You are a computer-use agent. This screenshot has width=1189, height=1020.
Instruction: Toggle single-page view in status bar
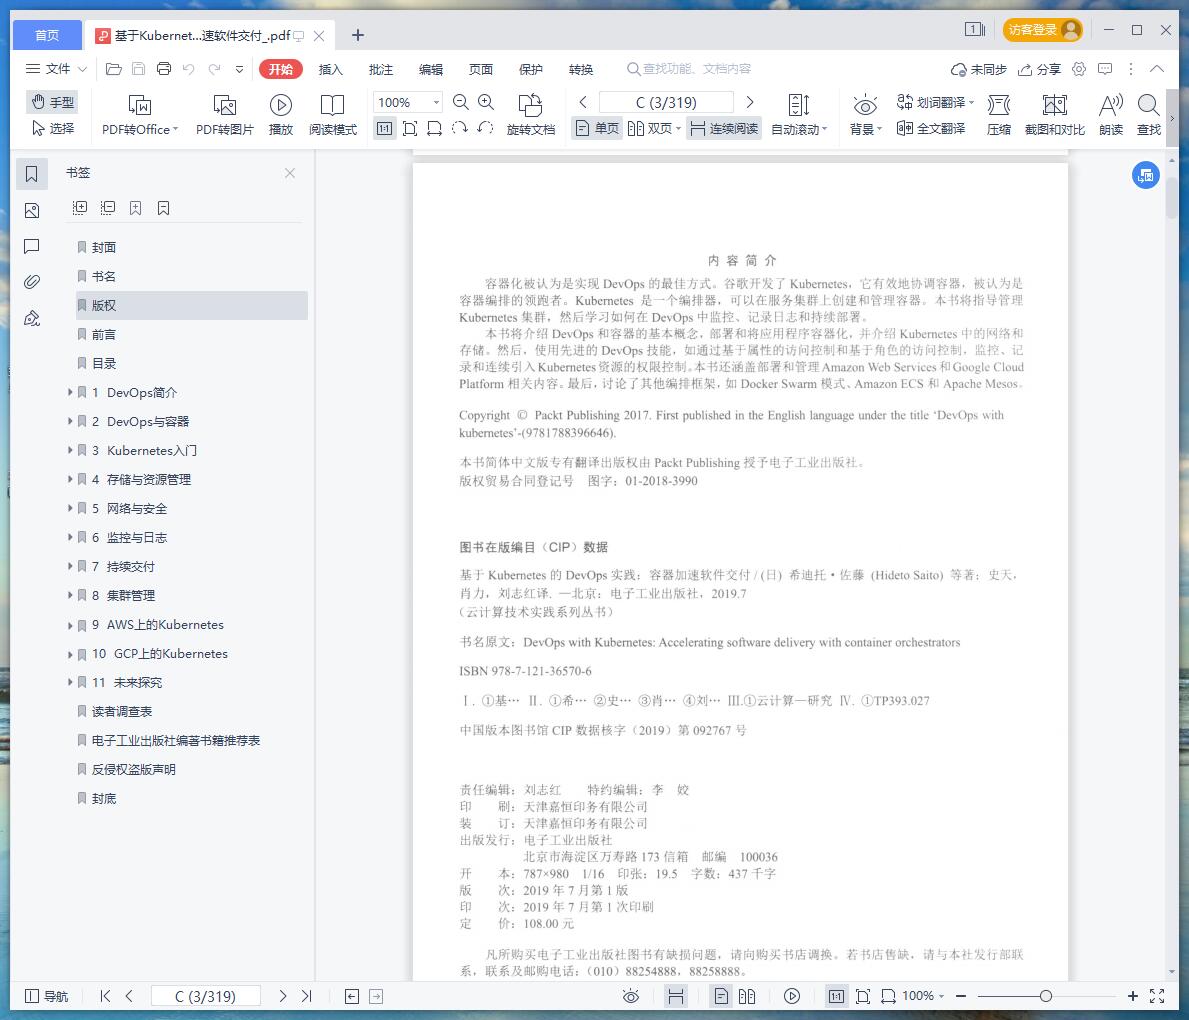pyautogui.click(x=722, y=996)
